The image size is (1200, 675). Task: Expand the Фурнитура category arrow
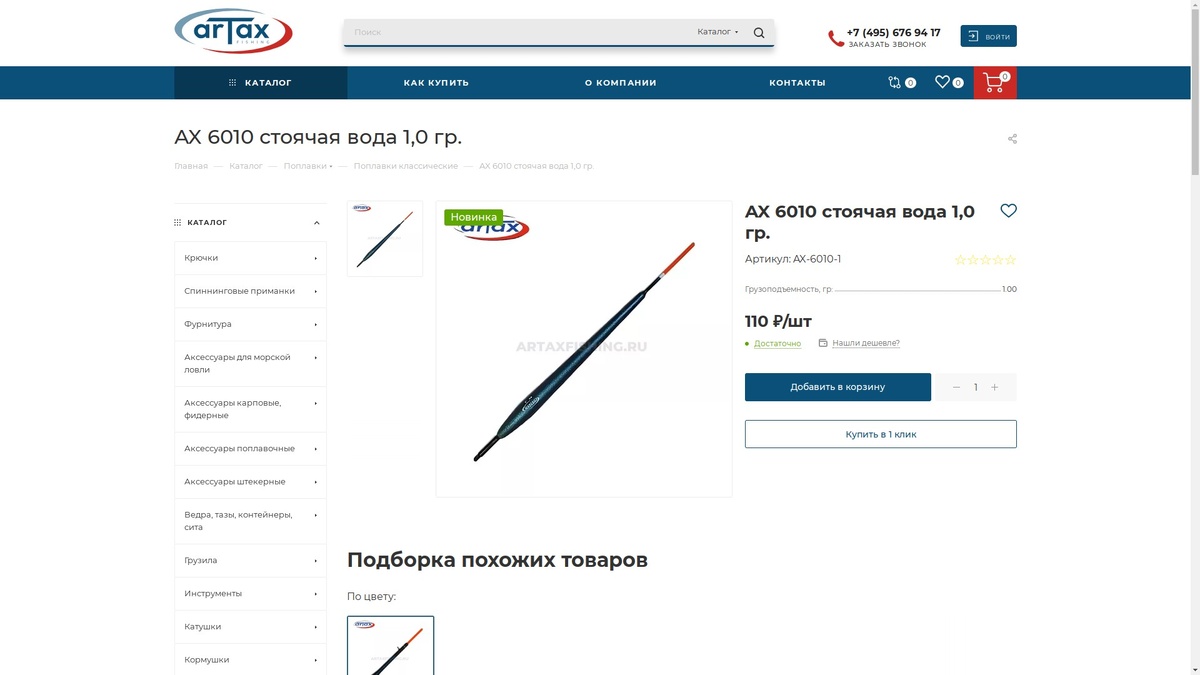point(315,324)
